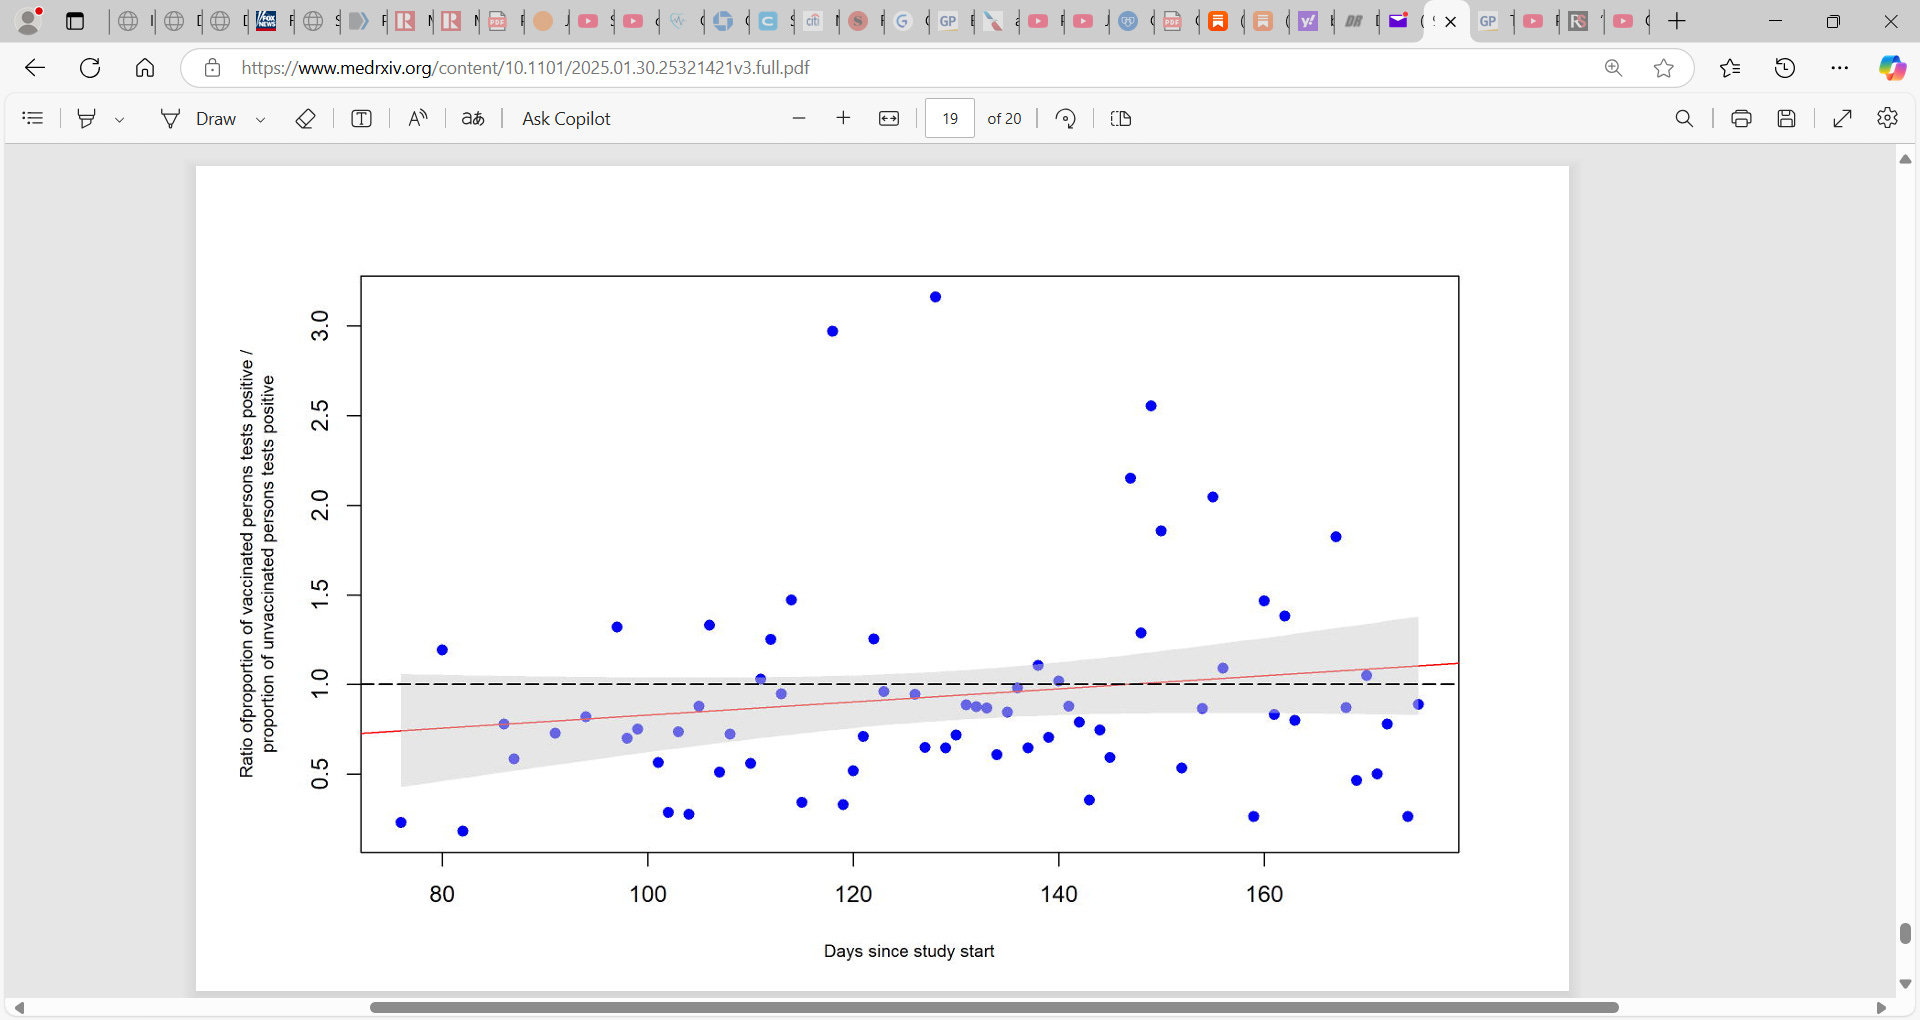Print the PDF document
The image size is (1920, 1020).
pos(1741,118)
